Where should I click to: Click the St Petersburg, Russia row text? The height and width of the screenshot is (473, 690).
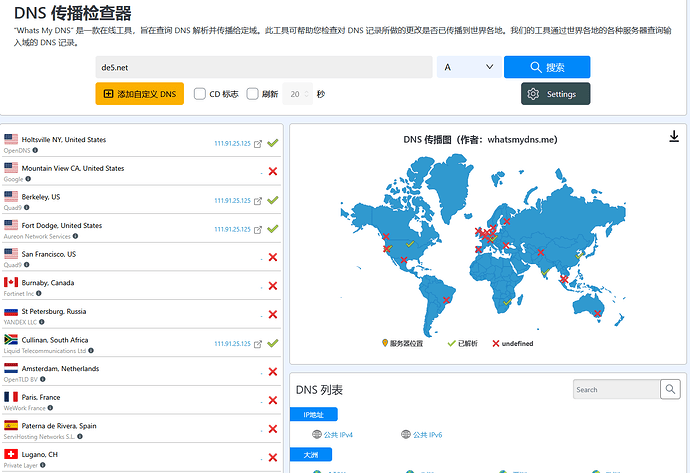54,311
